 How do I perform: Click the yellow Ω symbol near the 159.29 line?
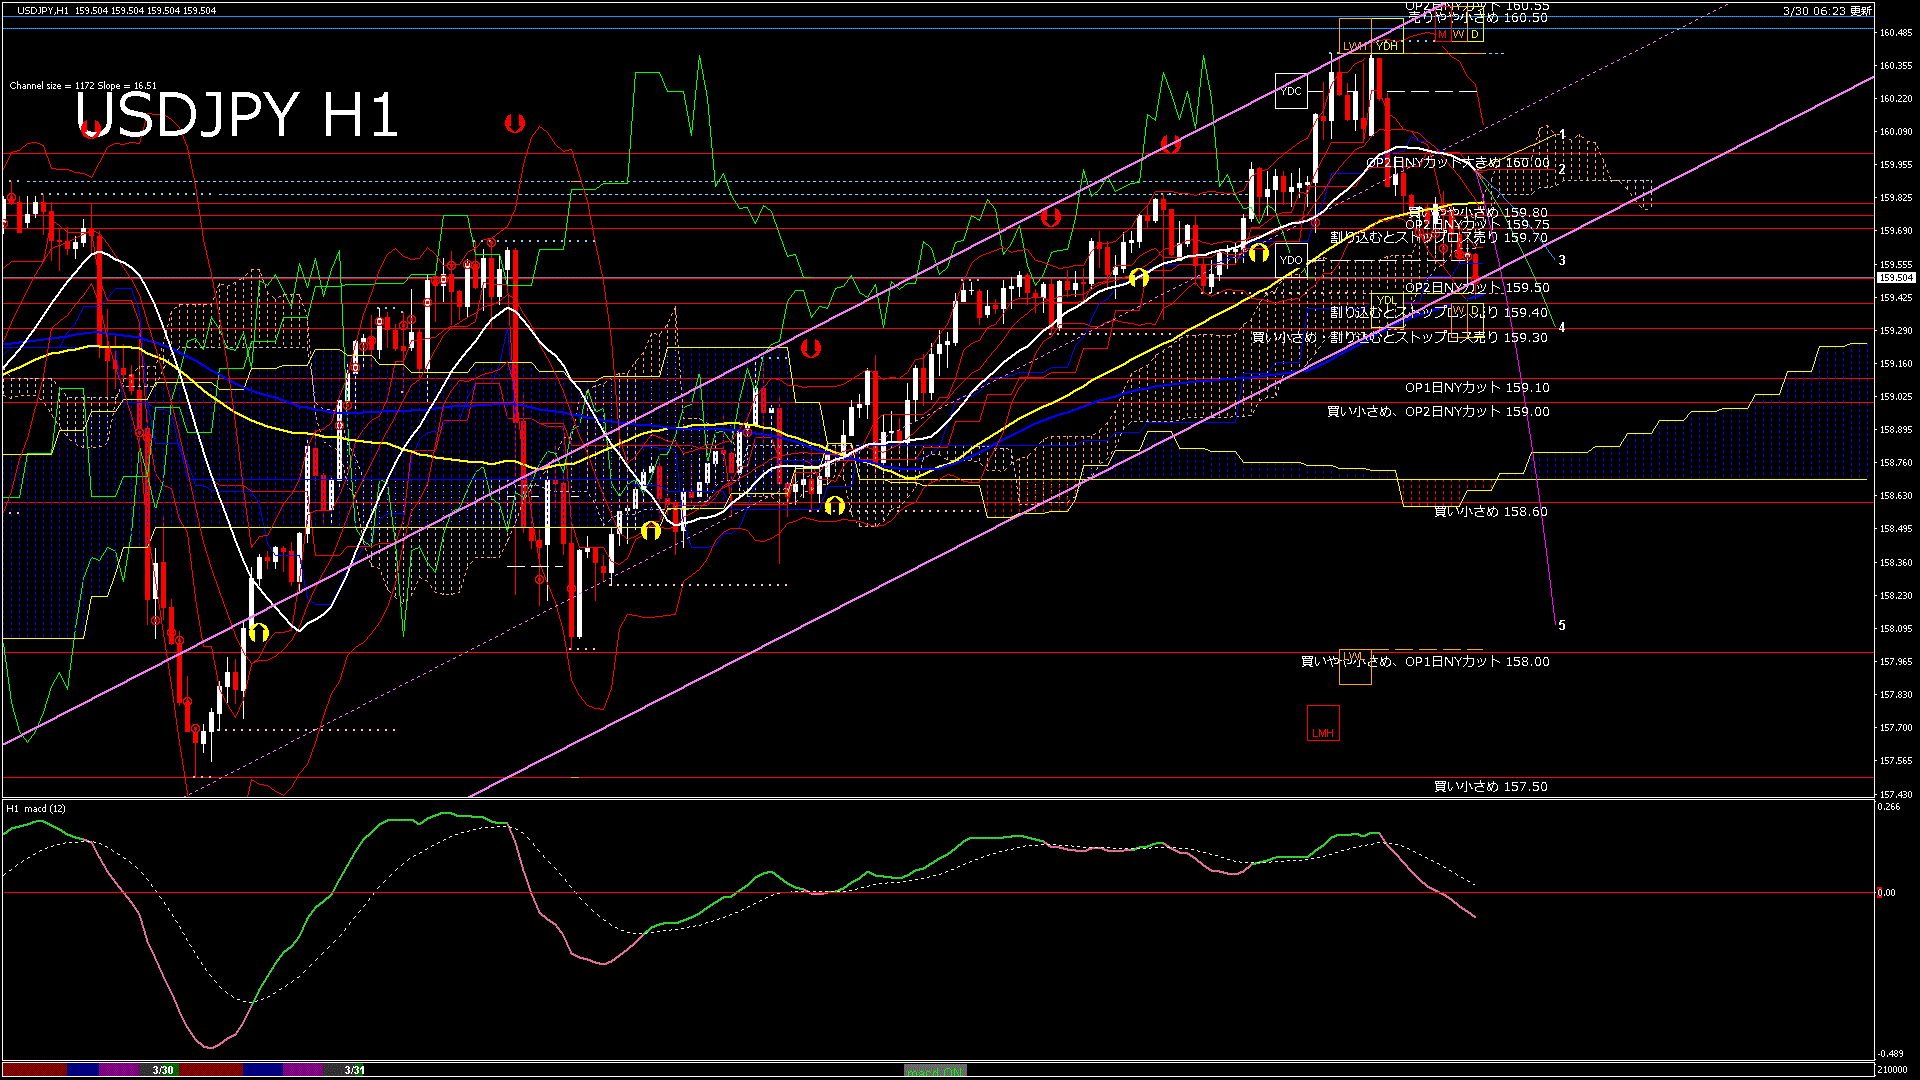click(x=1140, y=278)
